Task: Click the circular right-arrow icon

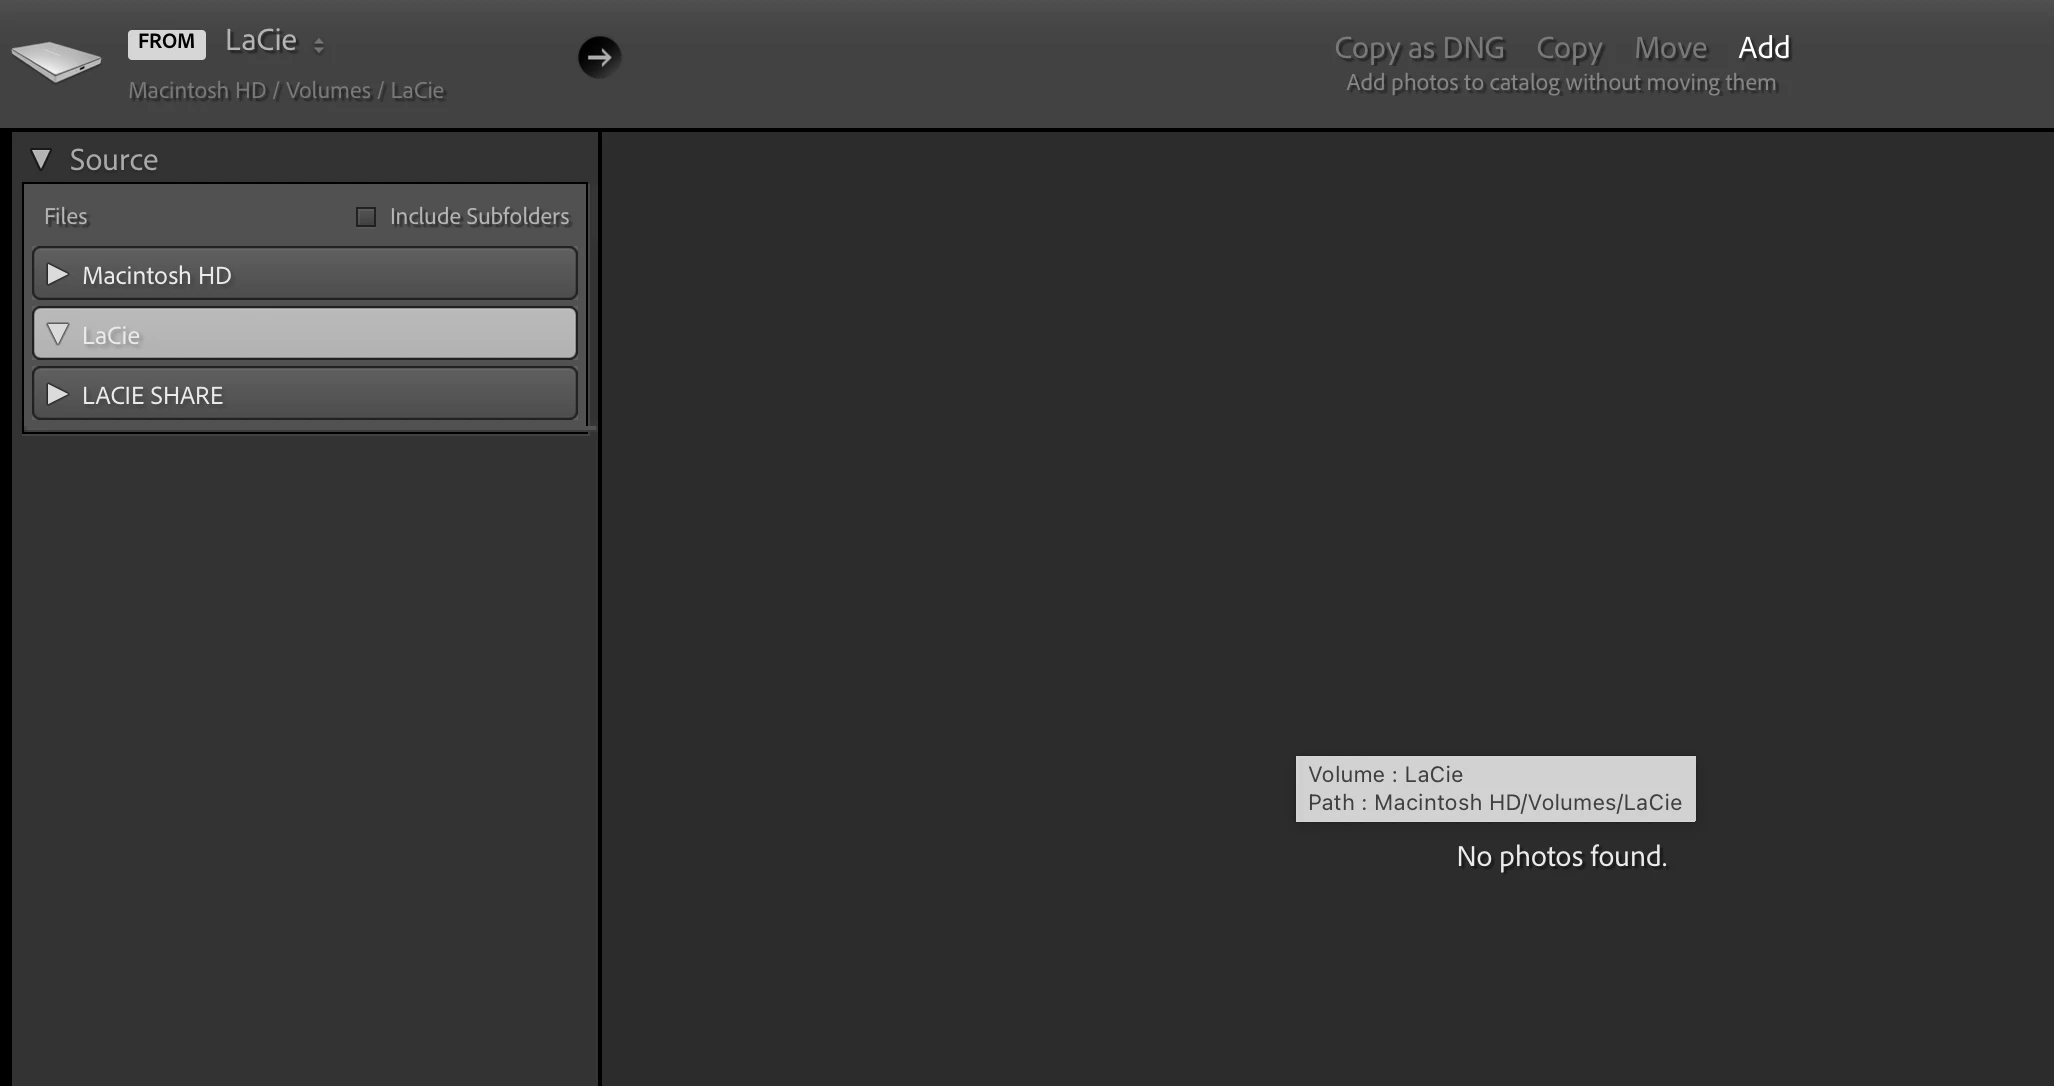Action: coord(599,57)
